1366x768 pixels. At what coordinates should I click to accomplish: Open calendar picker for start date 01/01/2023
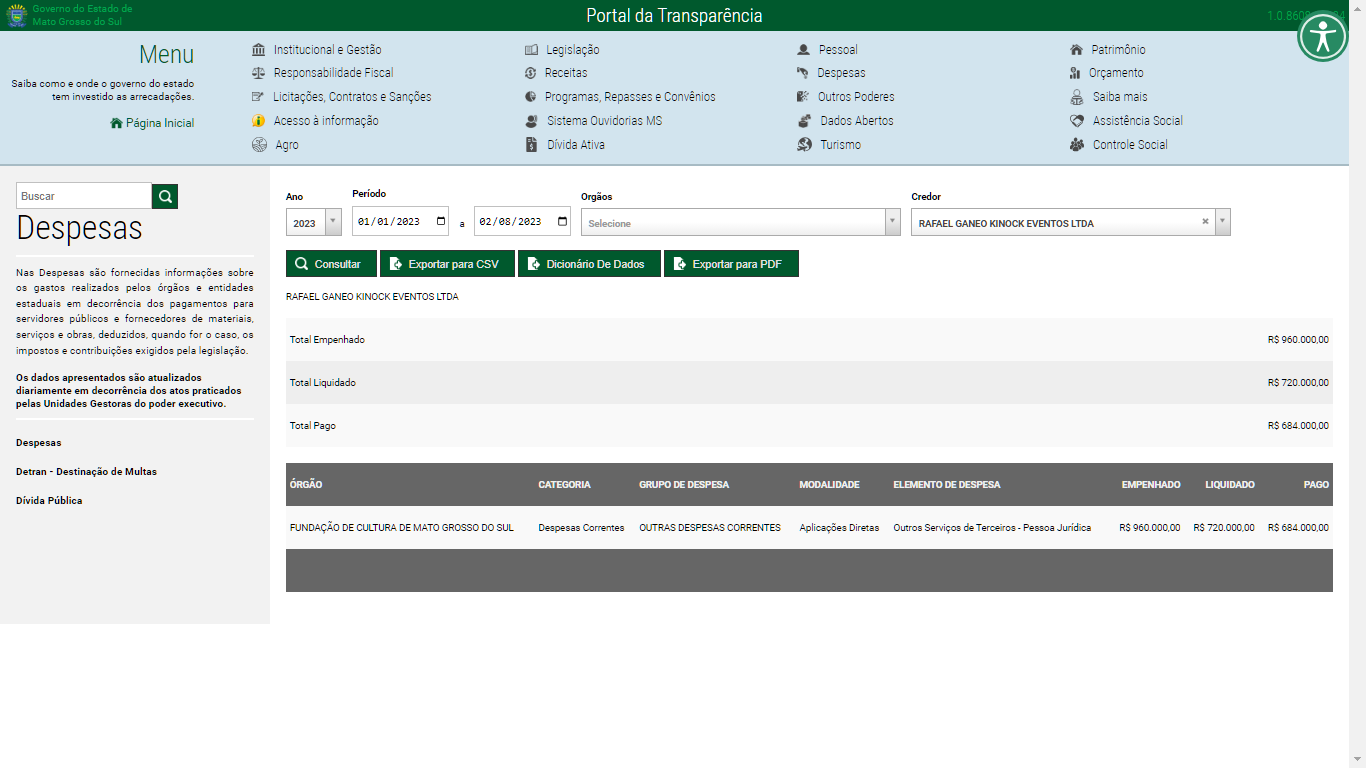[x=441, y=222]
